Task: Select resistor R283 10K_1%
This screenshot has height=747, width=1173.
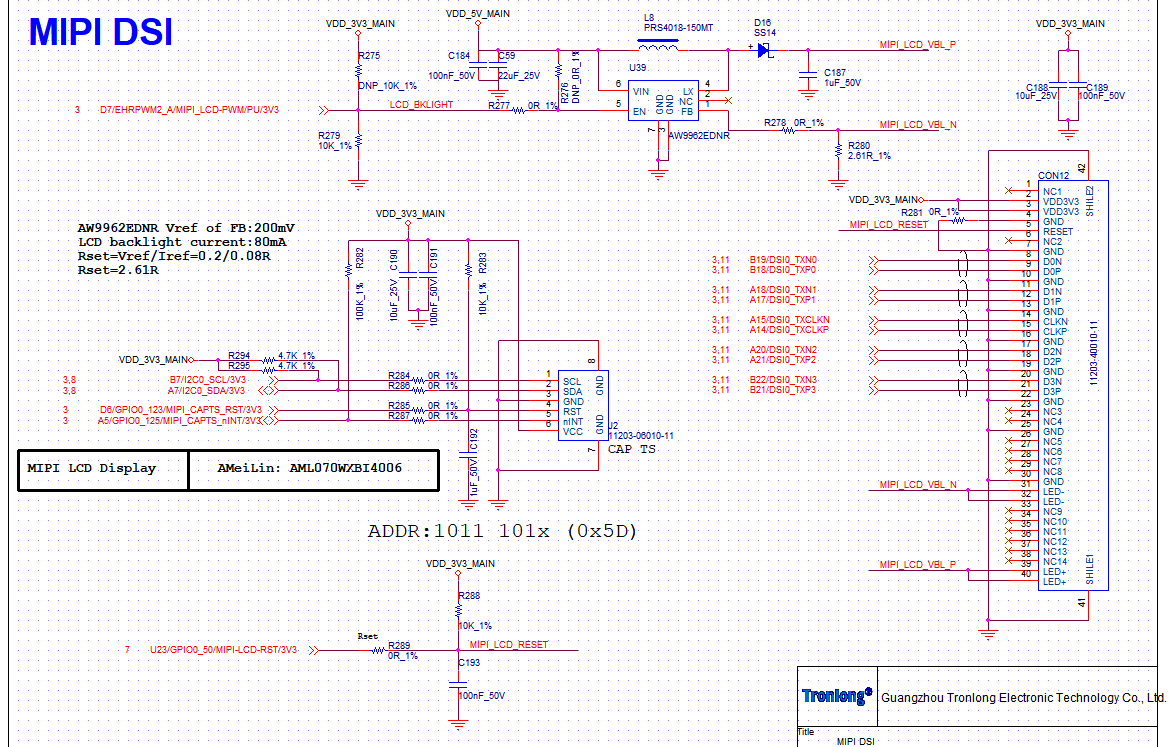Action: click(x=468, y=271)
